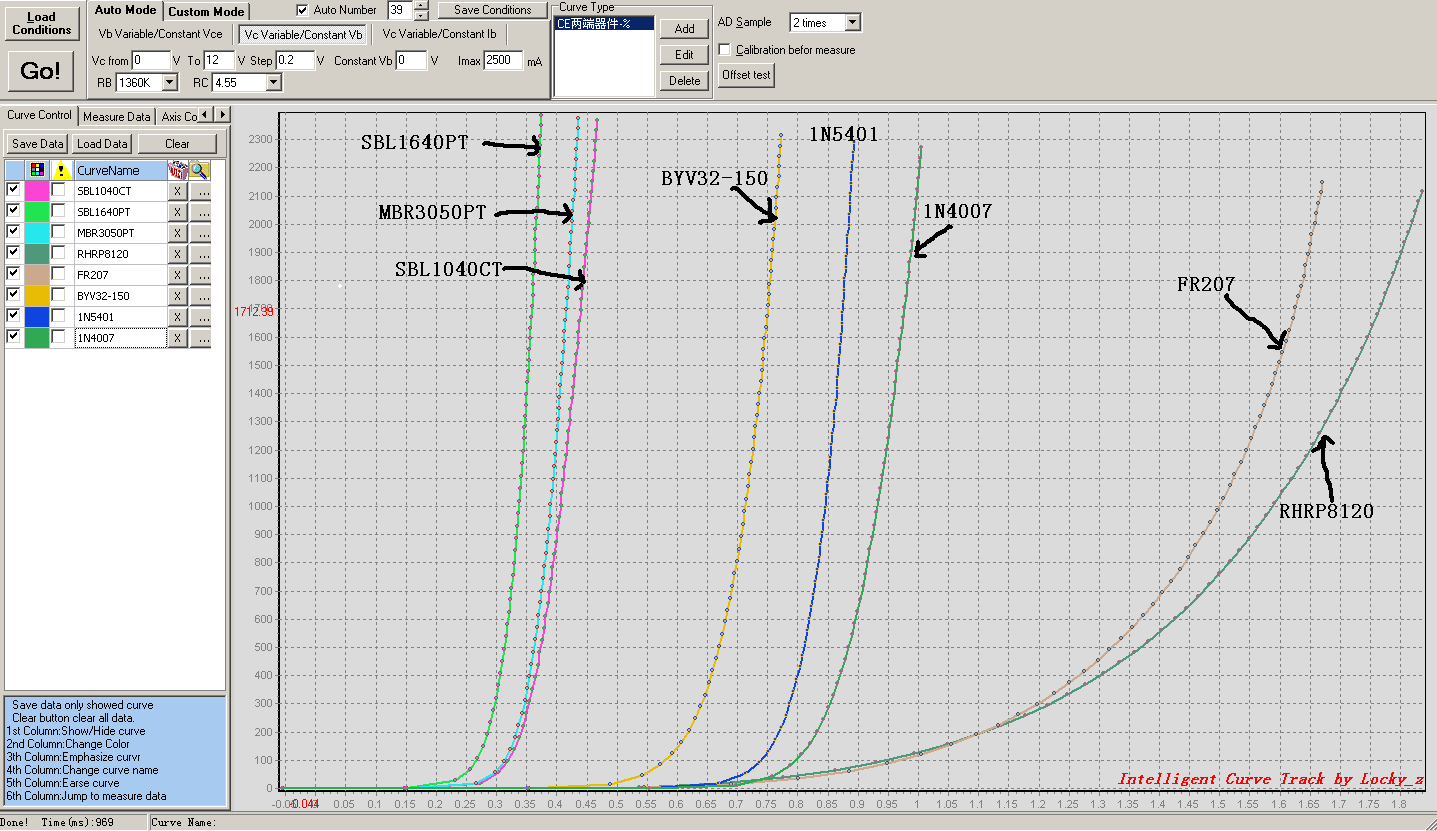Screen dimensions: 1437x831
Task: Click the erase-curve trash can header icon
Action: (x=176, y=170)
